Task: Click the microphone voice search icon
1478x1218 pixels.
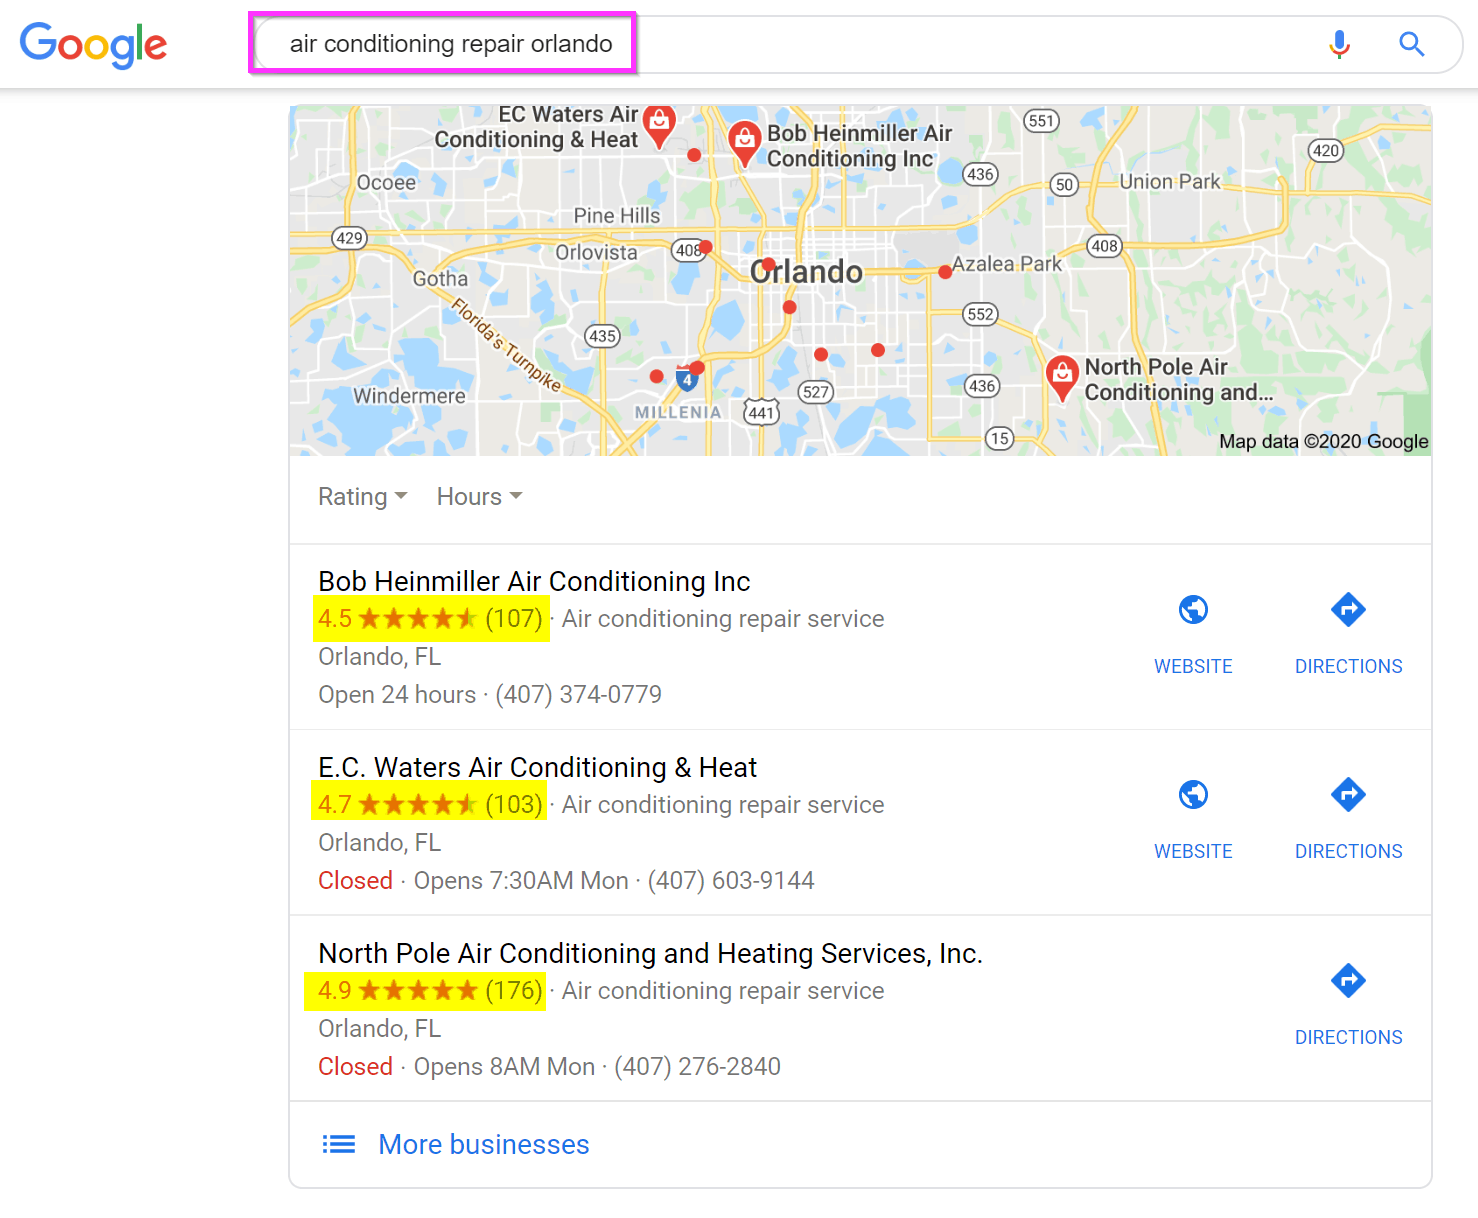Action: coord(1339,44)
